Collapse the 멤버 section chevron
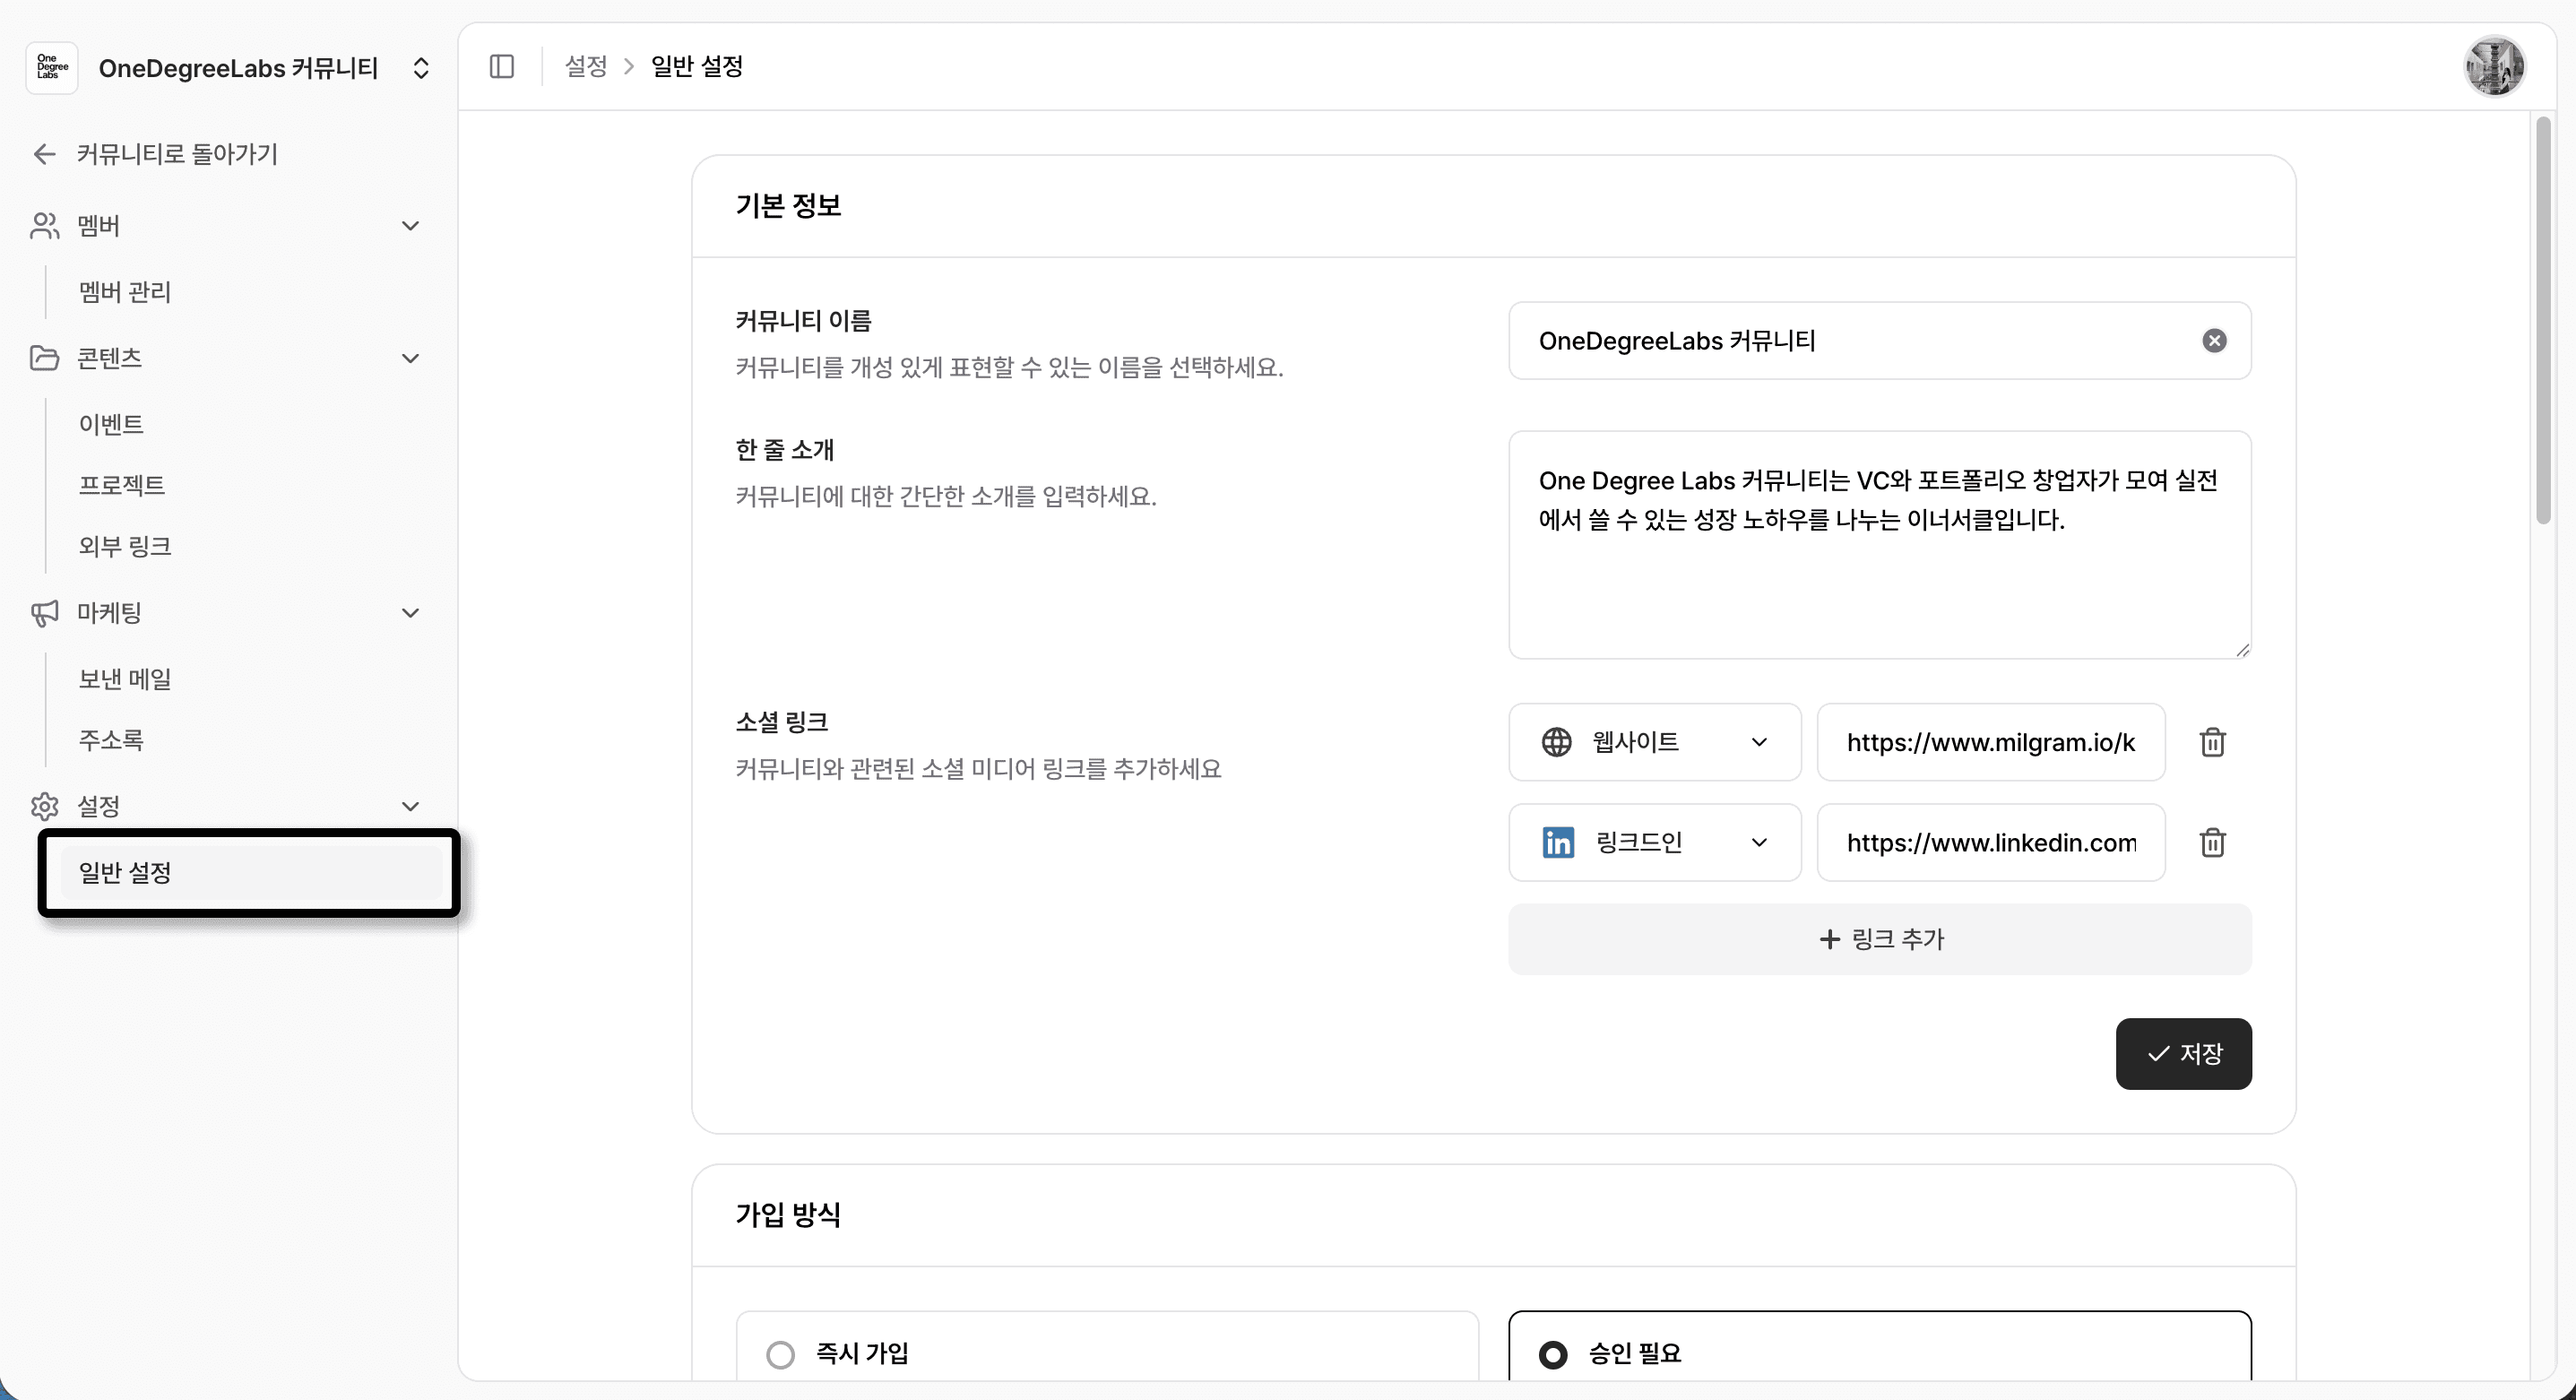This screenshot has width=2576, height=1400. tap(410, 226)
